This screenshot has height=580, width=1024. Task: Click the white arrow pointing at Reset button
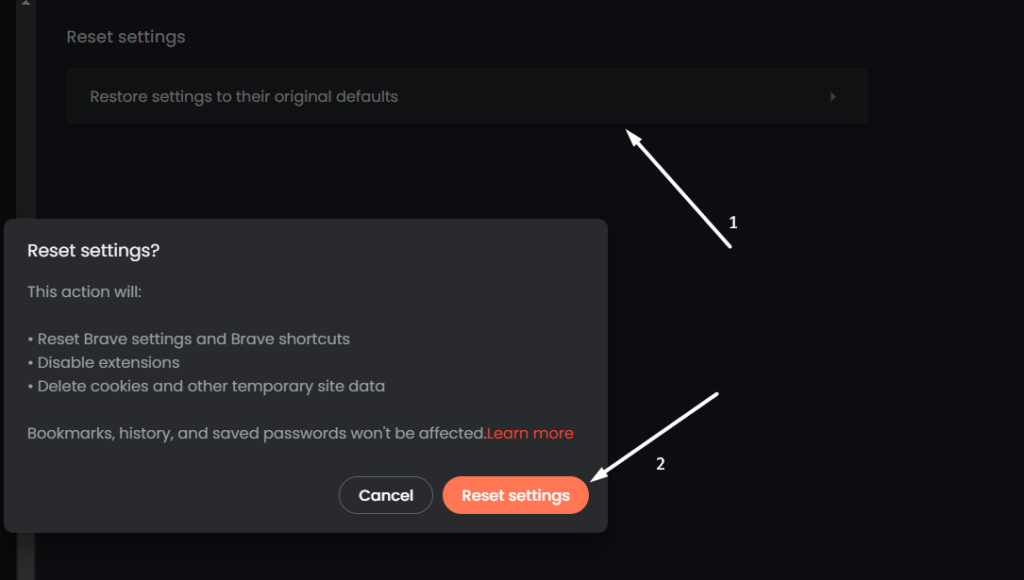click(655, 437)
